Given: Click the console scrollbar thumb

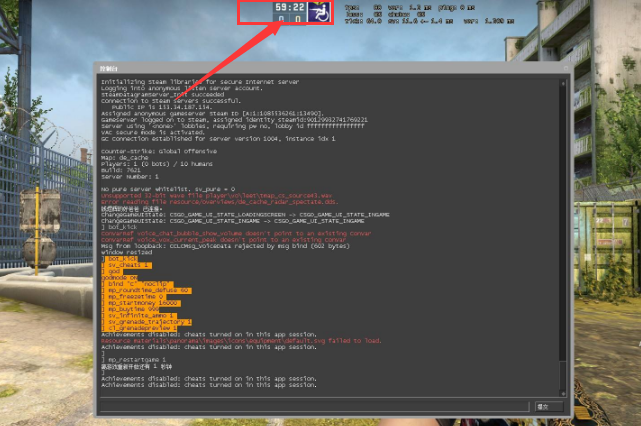Looking at the screenshot, I should pyautogui.click(x=563, y=375).
